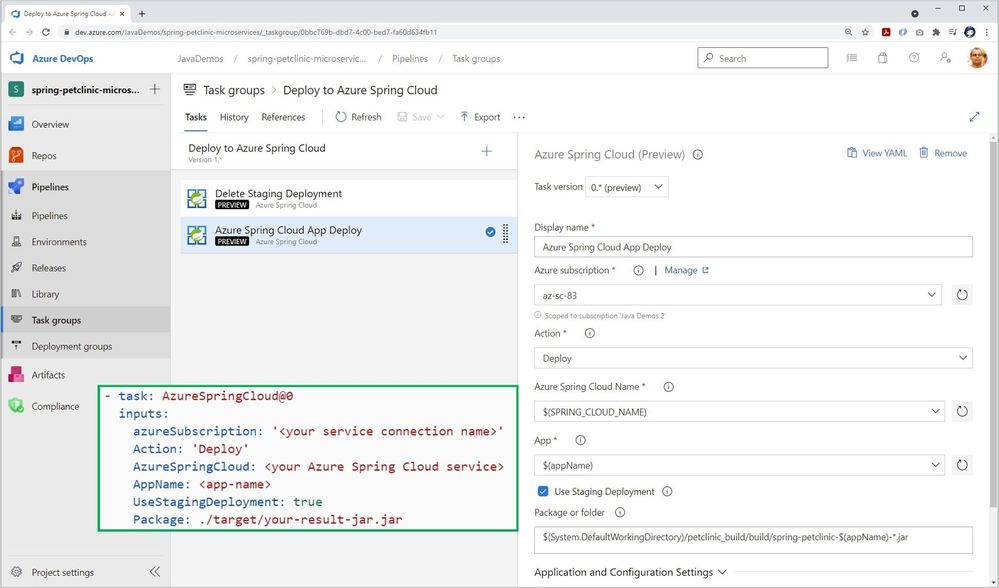Click the Display name field
This screenshot has width=999, height=588.
[x=753, y=247]
